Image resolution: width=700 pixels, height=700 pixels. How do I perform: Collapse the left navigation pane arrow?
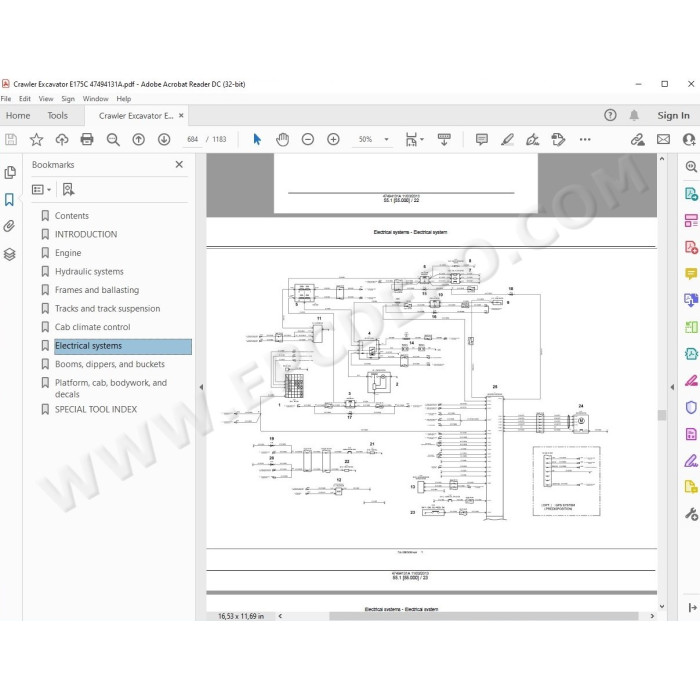201,388
